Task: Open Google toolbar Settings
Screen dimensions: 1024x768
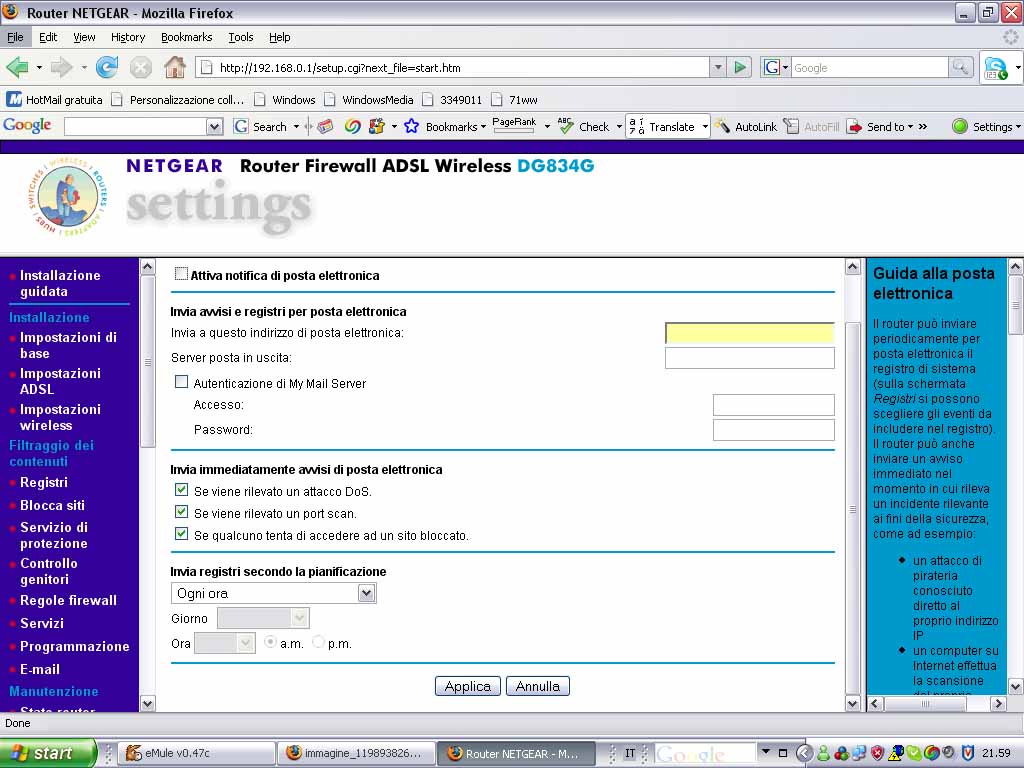Action: pos(984,127)
